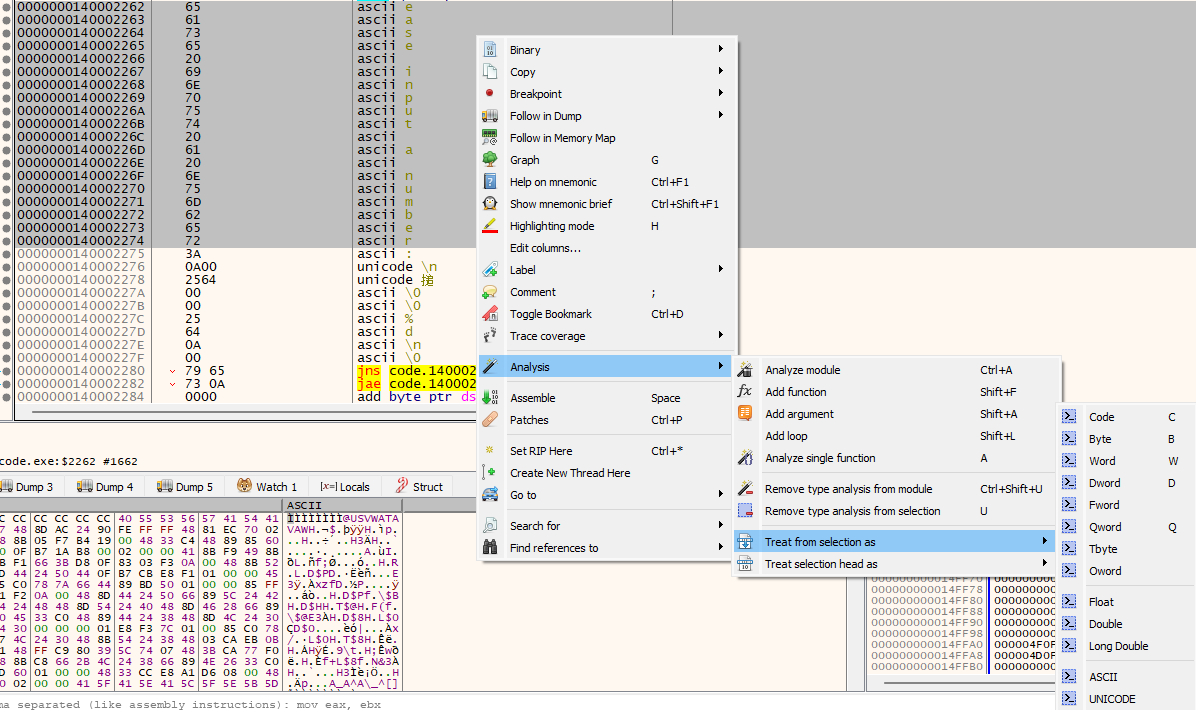Expand the Copy submenu arrow
Screen dimensions: 1196x710
(721, 71)
